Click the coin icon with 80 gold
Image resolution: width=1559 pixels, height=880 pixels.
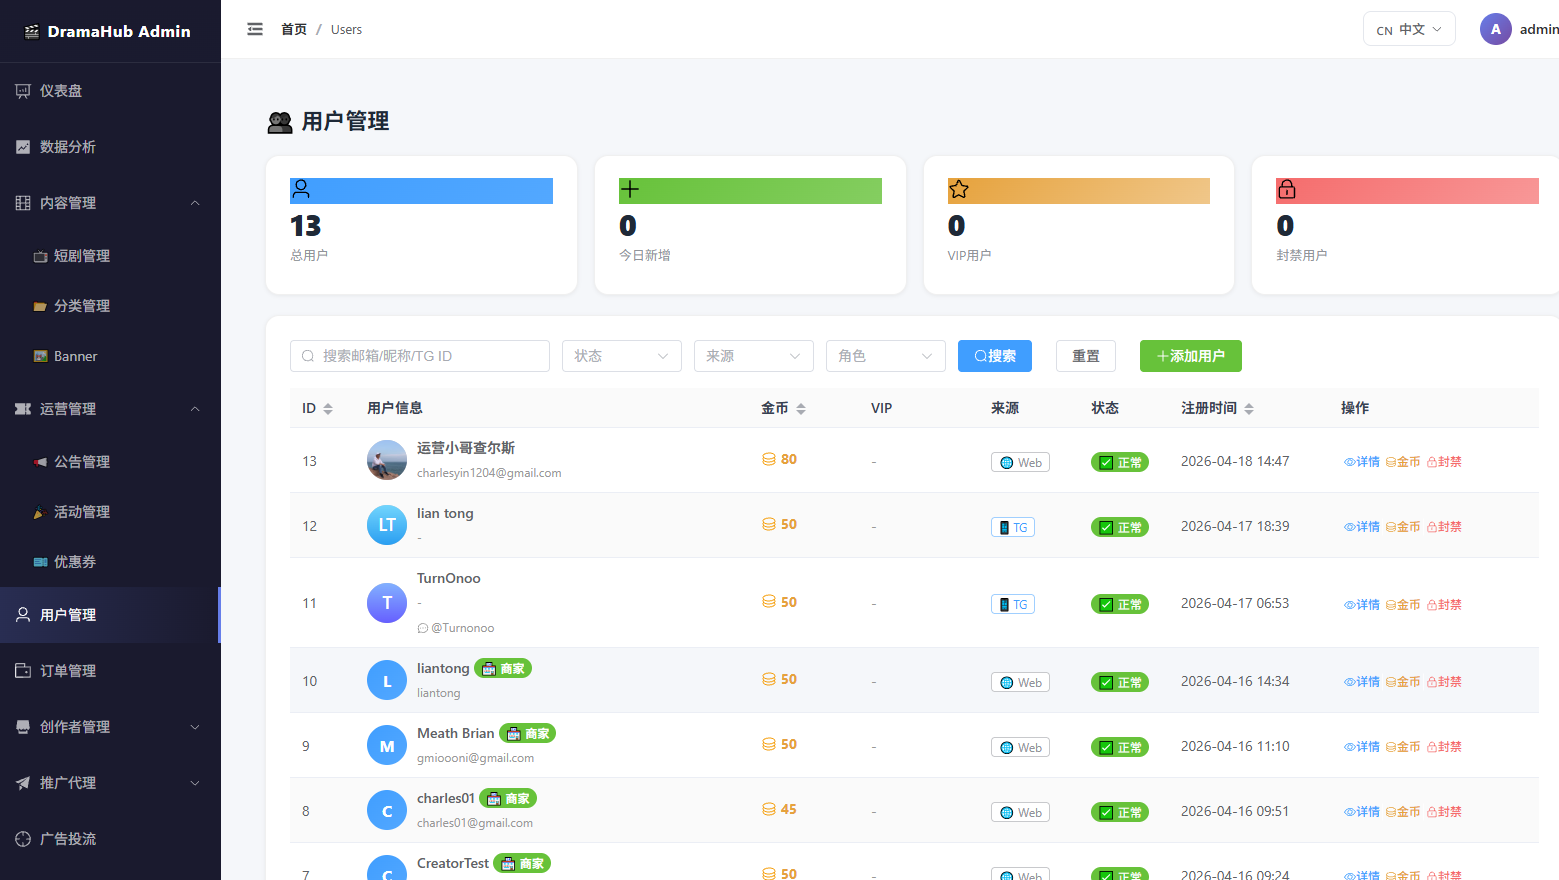tap(769, 459)
